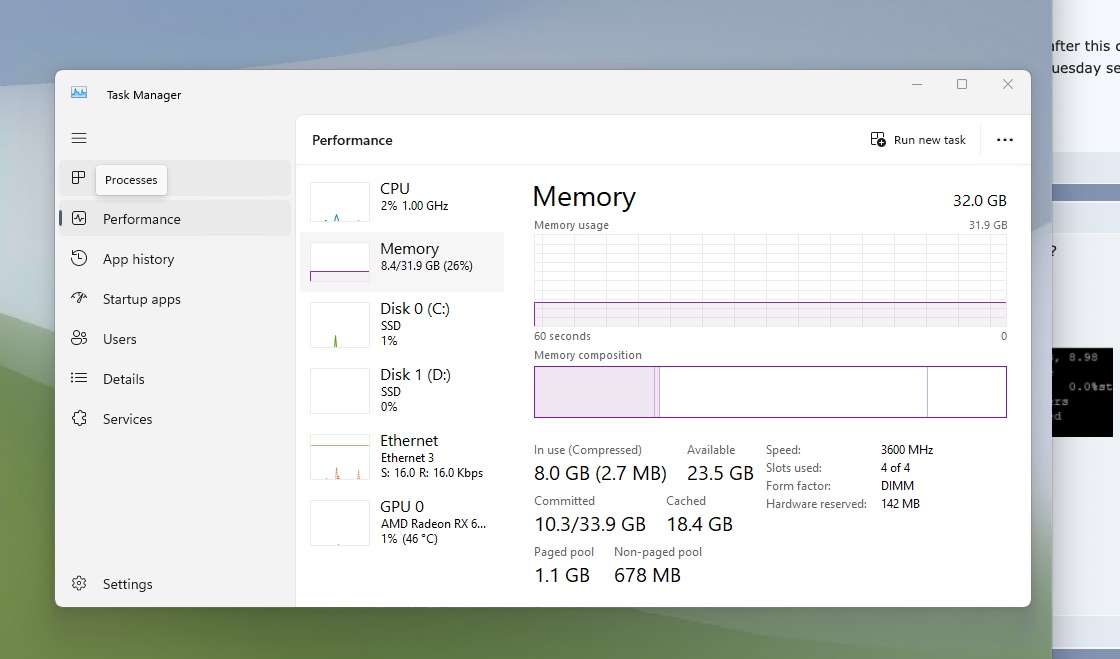Click Run new task button label
The image size is (1120, 659).
click(929, 140)
